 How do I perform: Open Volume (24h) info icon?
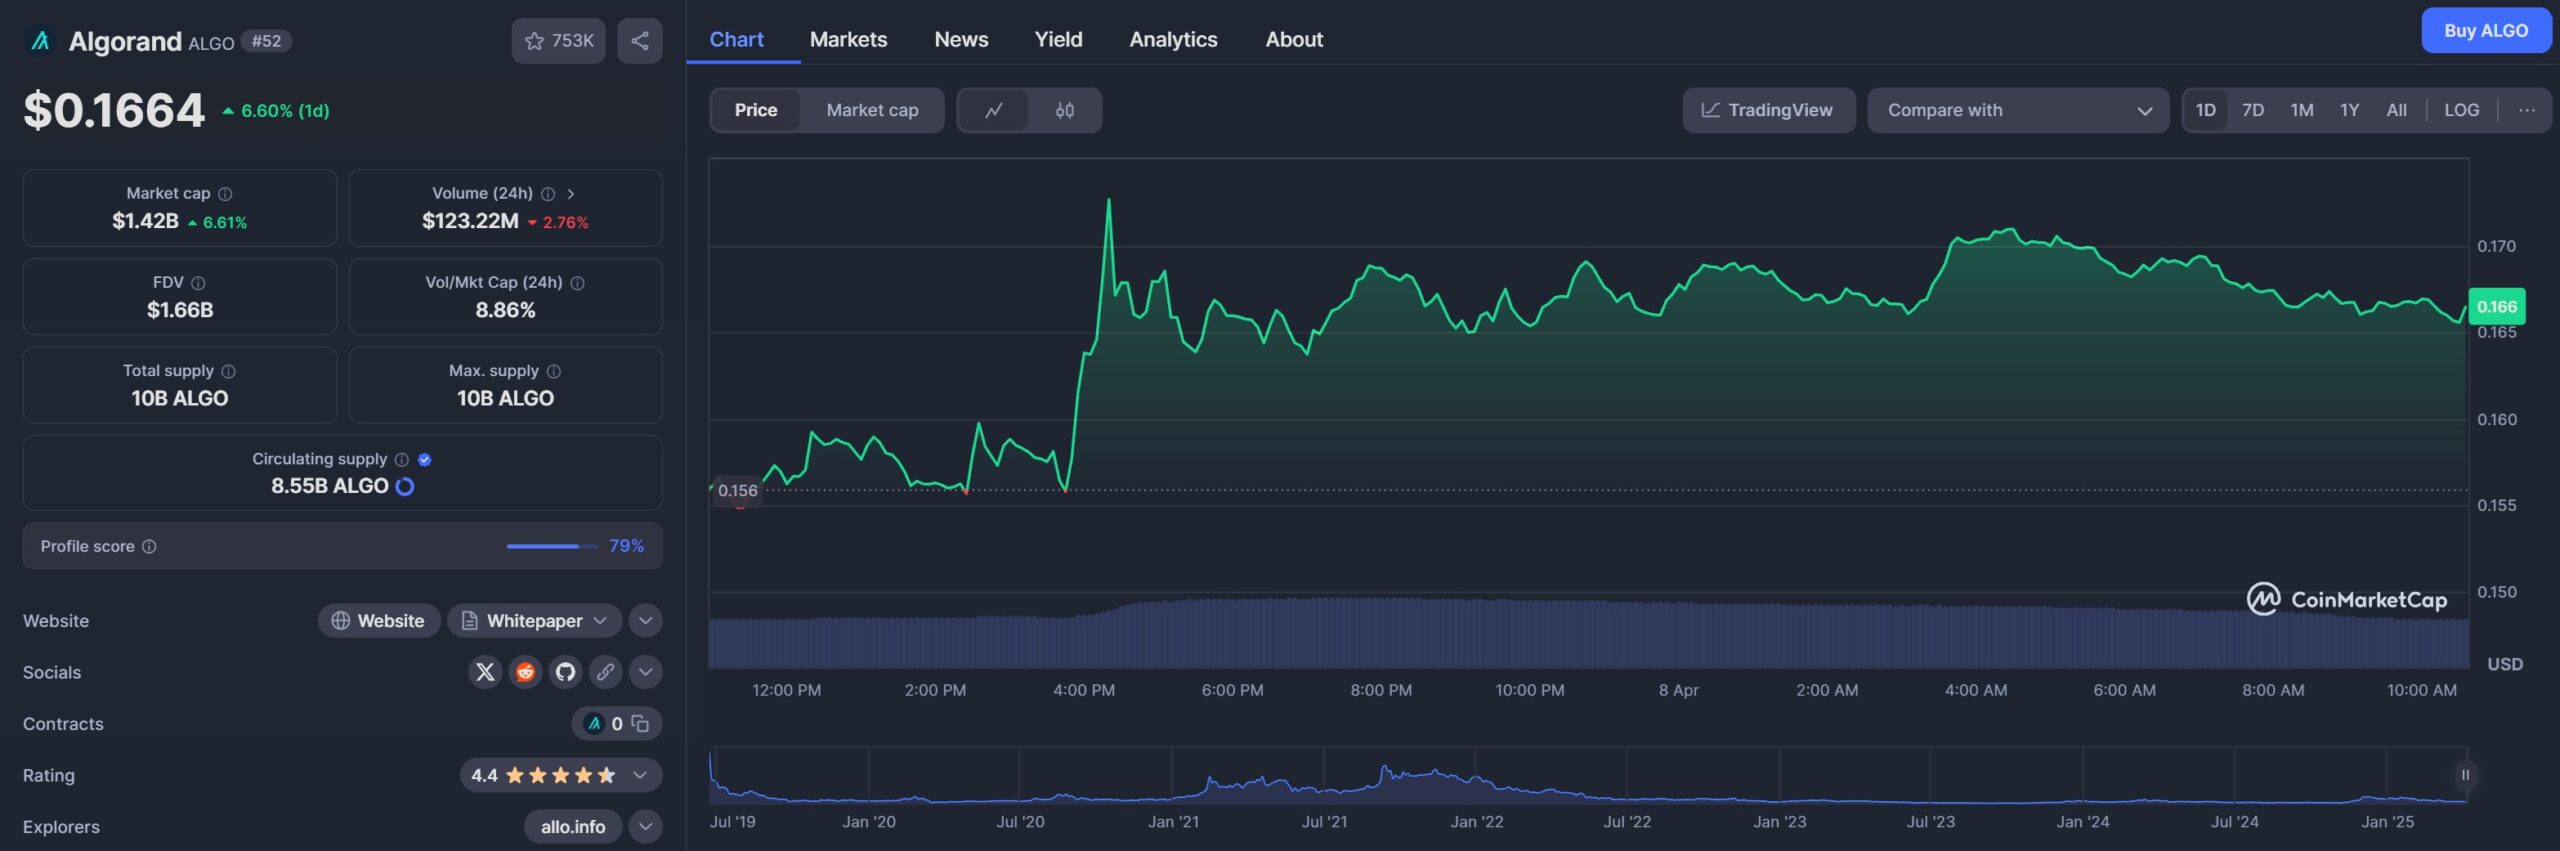[548, 194]
